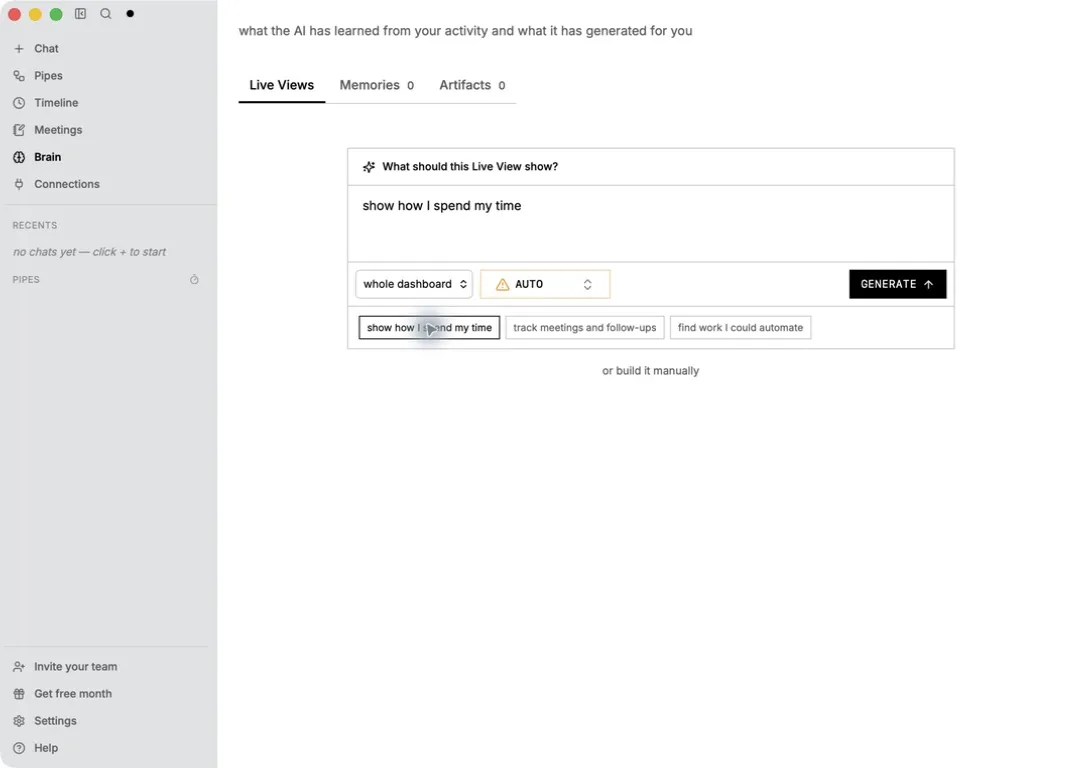Select the Live Views tab

tap(282, 85)
